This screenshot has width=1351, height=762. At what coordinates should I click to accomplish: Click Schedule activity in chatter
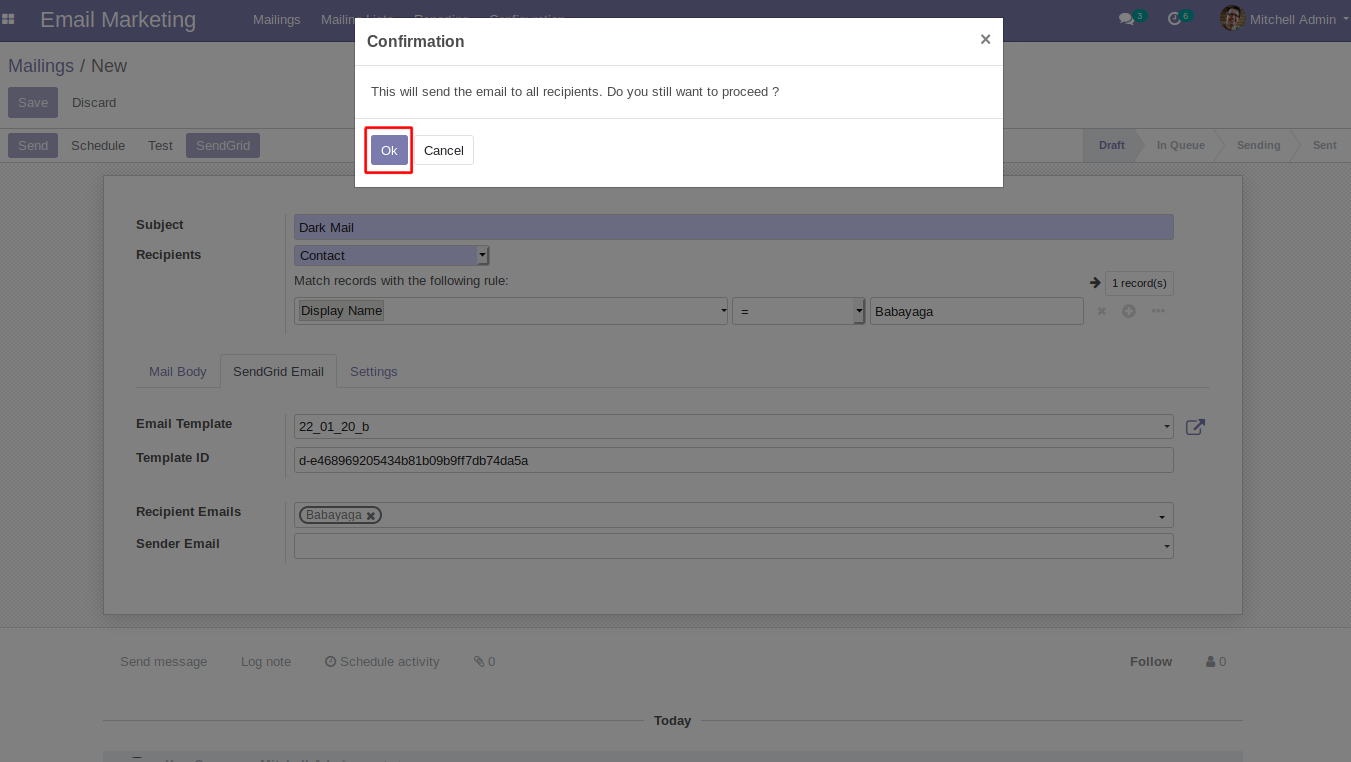pyautogui.click(x=382, y=662)
